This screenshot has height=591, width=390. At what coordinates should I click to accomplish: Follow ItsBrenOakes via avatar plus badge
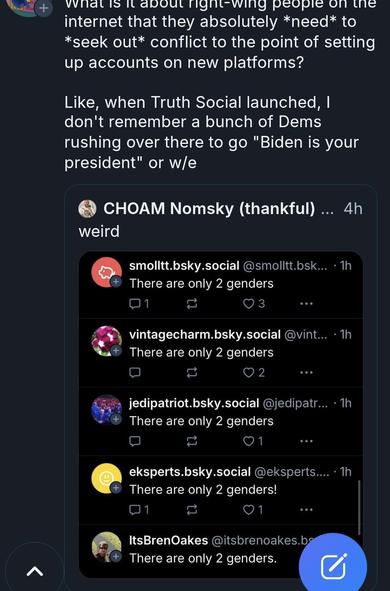pos(116,556)
